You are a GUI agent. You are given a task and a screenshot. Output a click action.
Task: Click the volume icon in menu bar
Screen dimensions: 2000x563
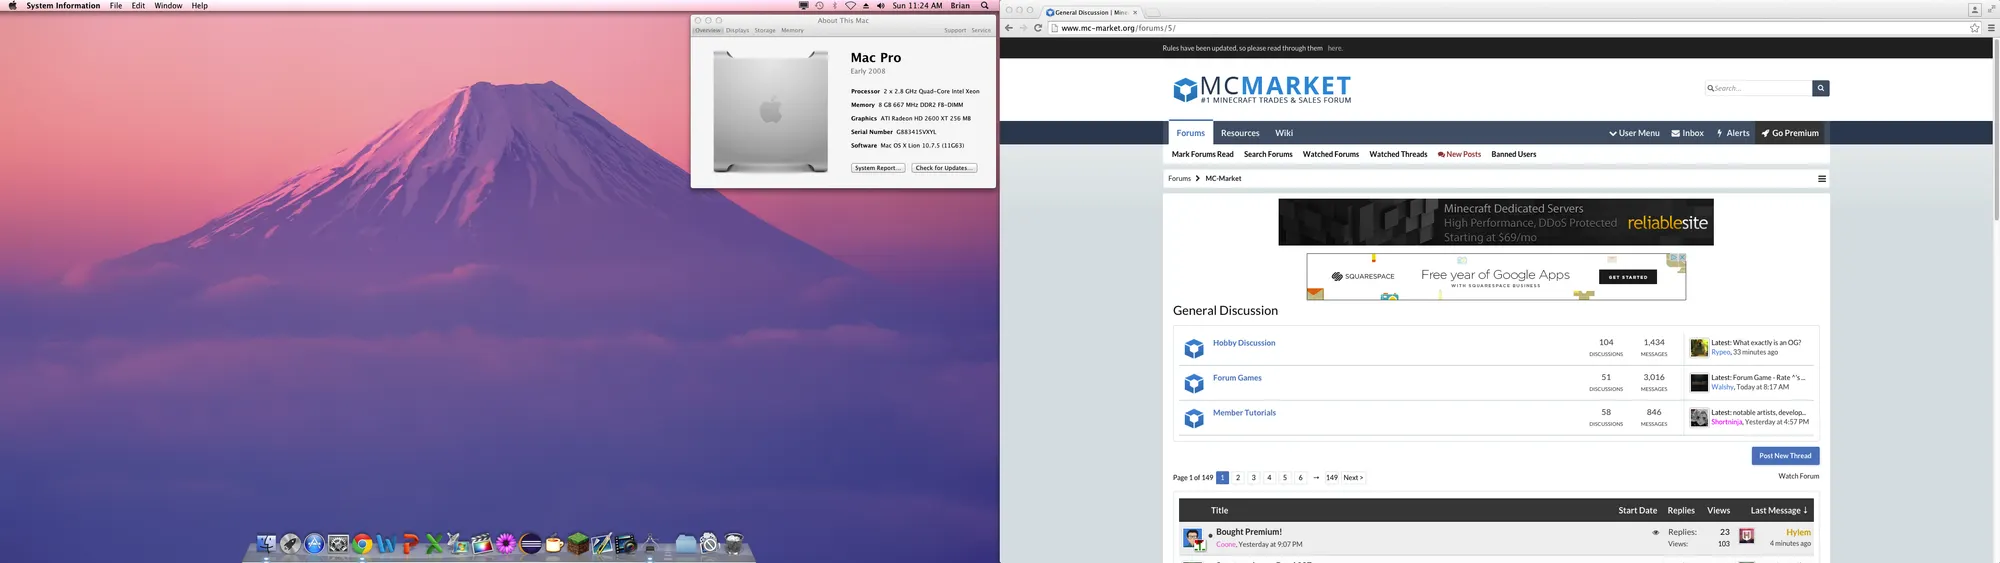[880, 5]
